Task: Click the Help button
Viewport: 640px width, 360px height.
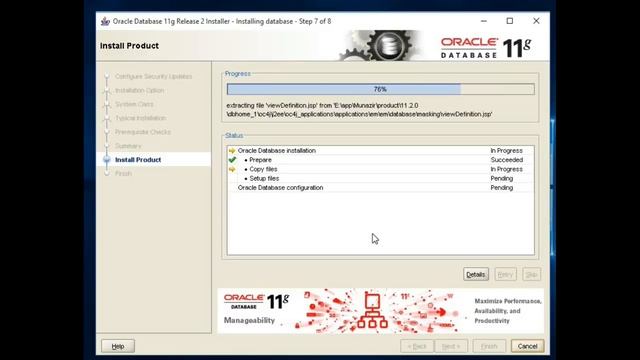Action: coord(118,346)
